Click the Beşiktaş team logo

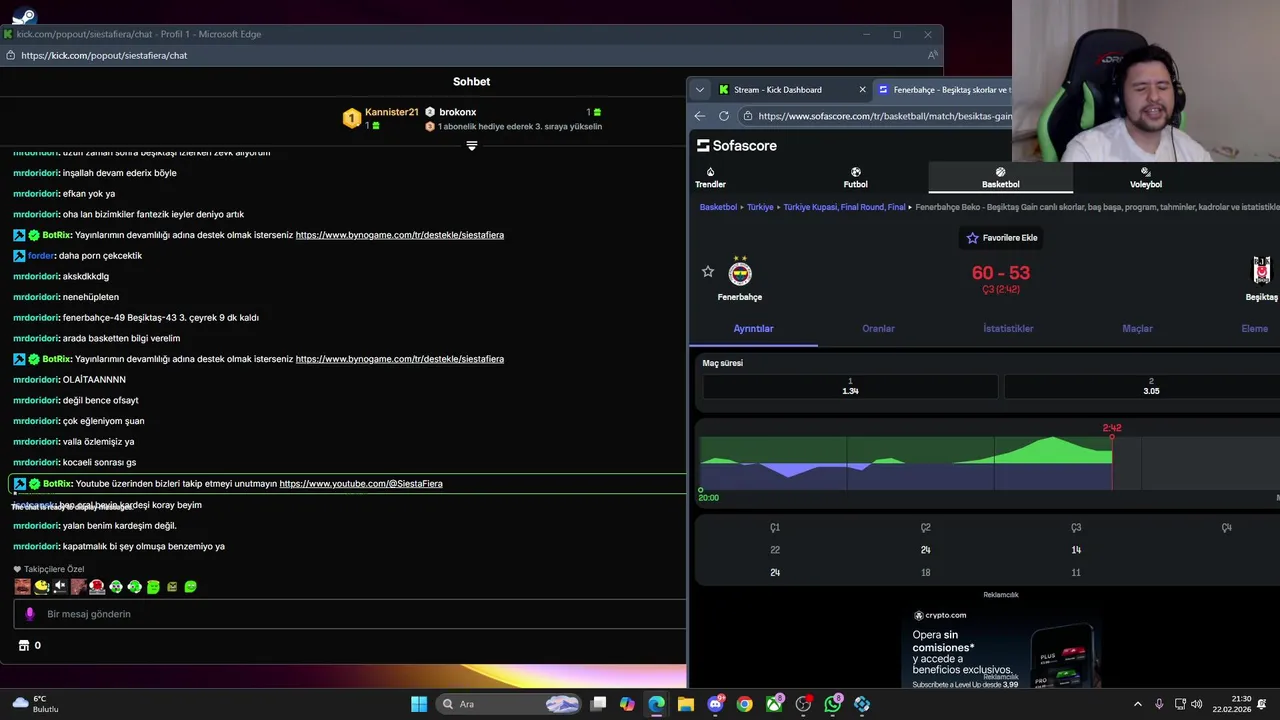pyautogui.click(x=1262, y=271)
